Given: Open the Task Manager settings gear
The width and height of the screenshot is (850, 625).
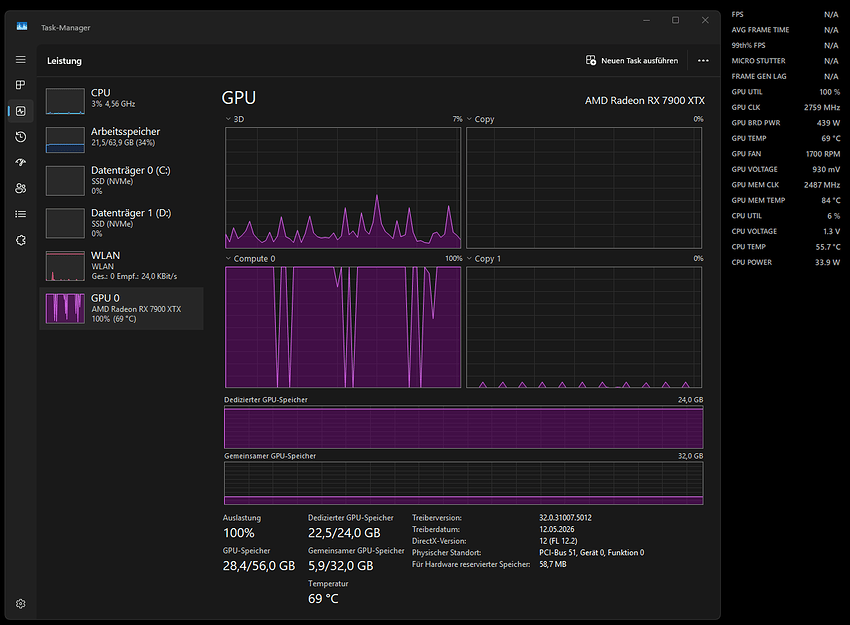Looking at the screenshot, I should coord(21,603).
